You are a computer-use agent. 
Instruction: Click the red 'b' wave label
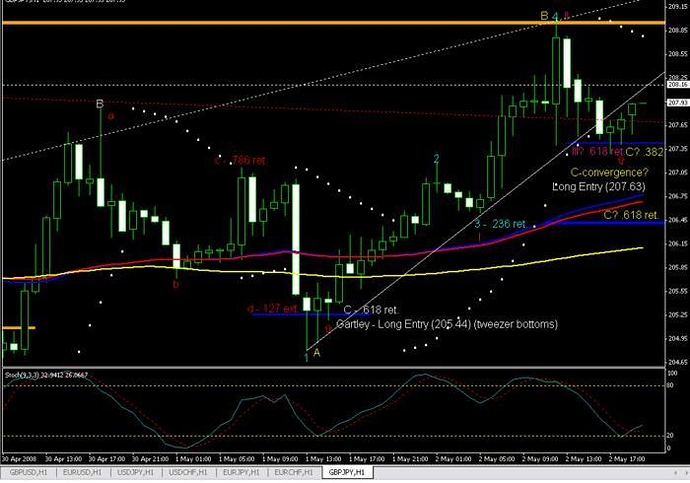click(x=176, y=284)
